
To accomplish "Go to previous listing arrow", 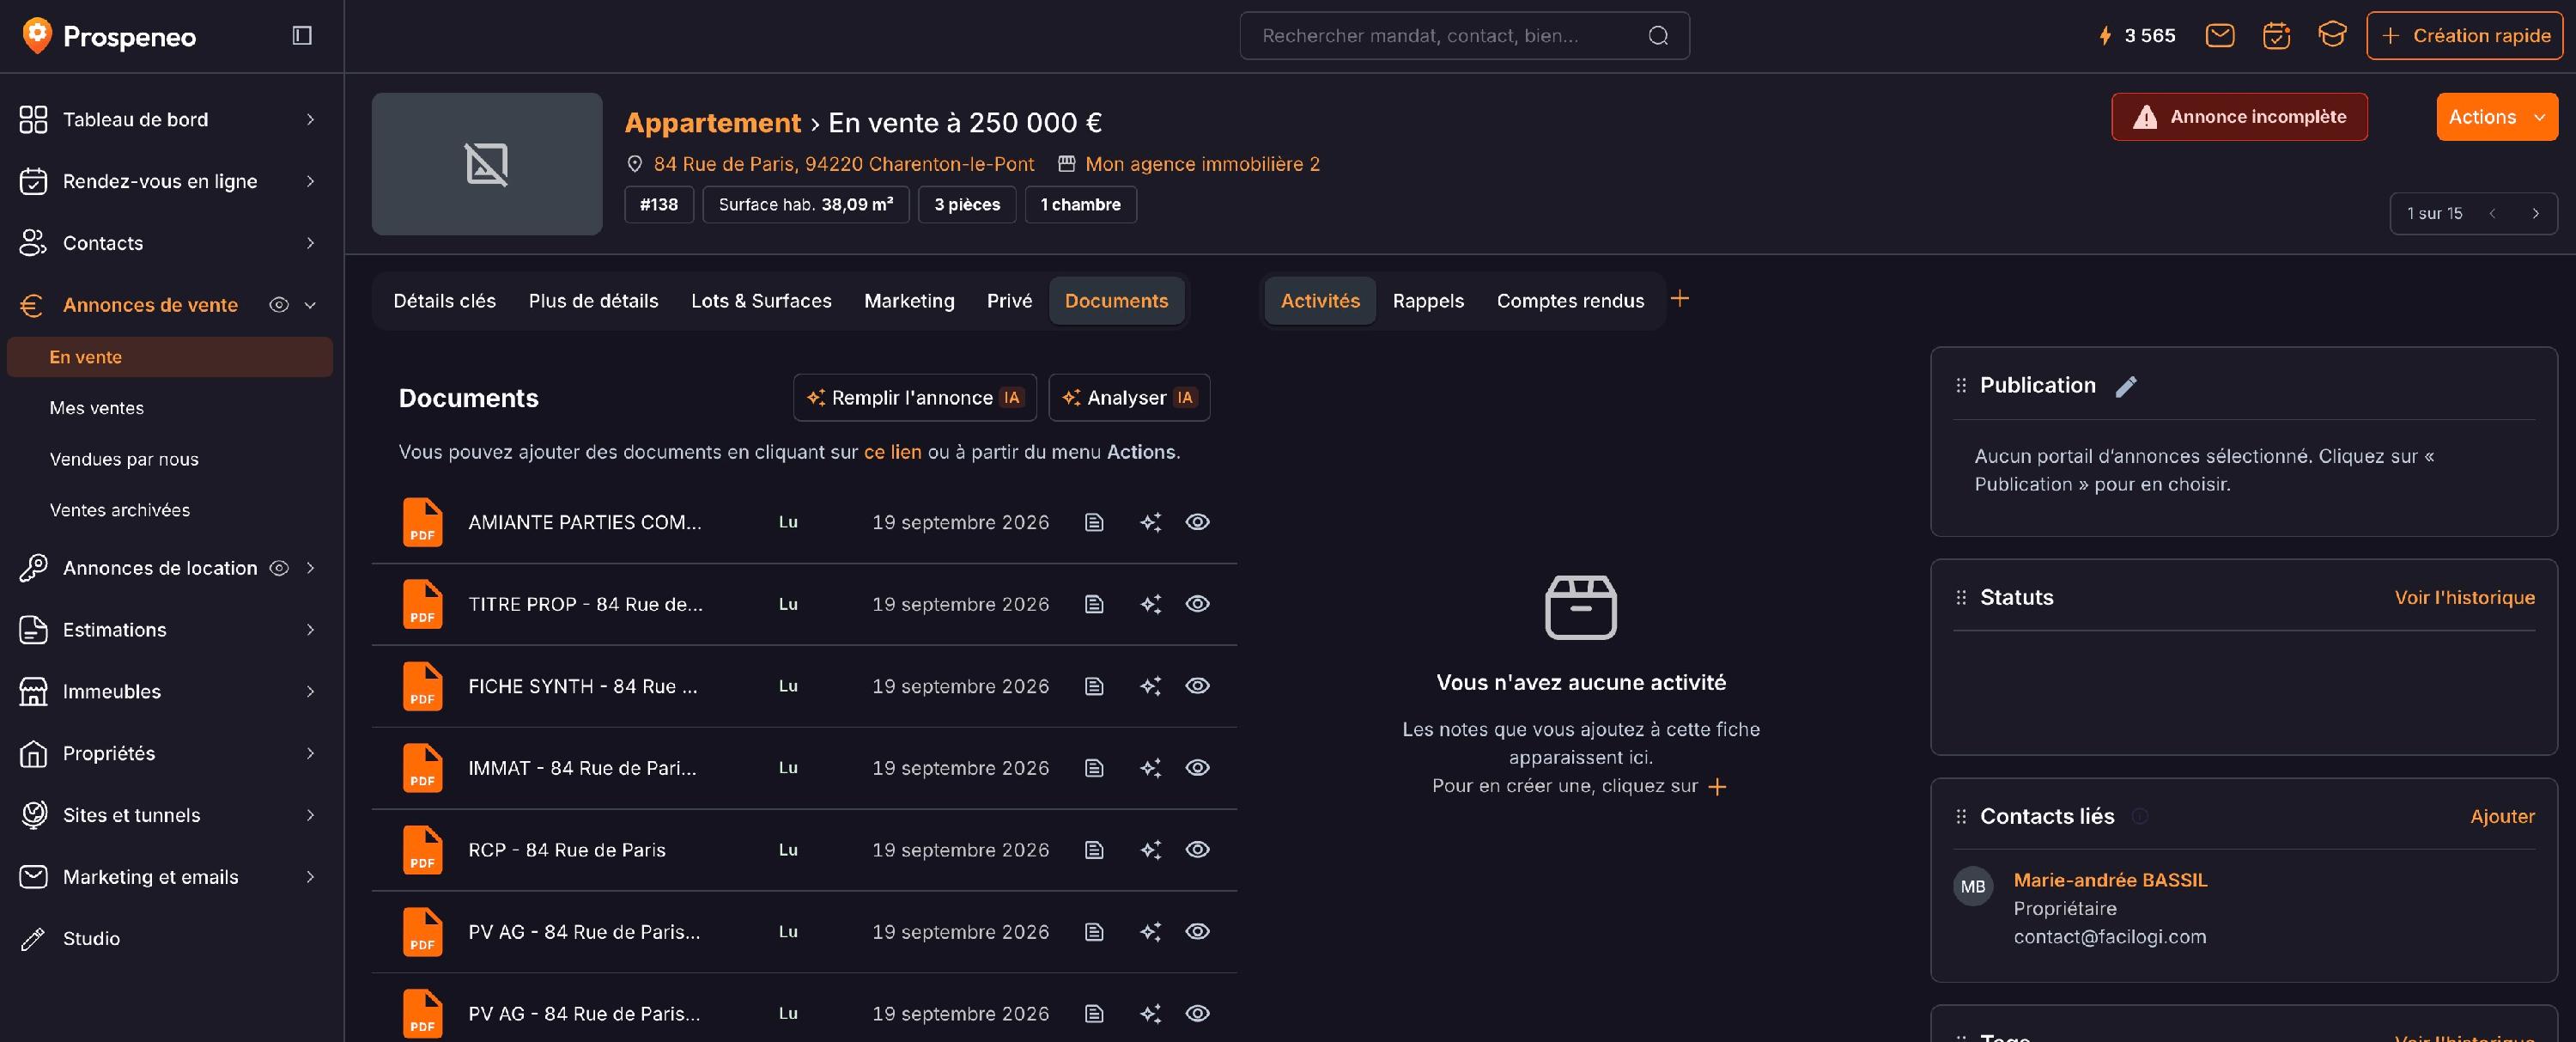I will click(2492, 213).
